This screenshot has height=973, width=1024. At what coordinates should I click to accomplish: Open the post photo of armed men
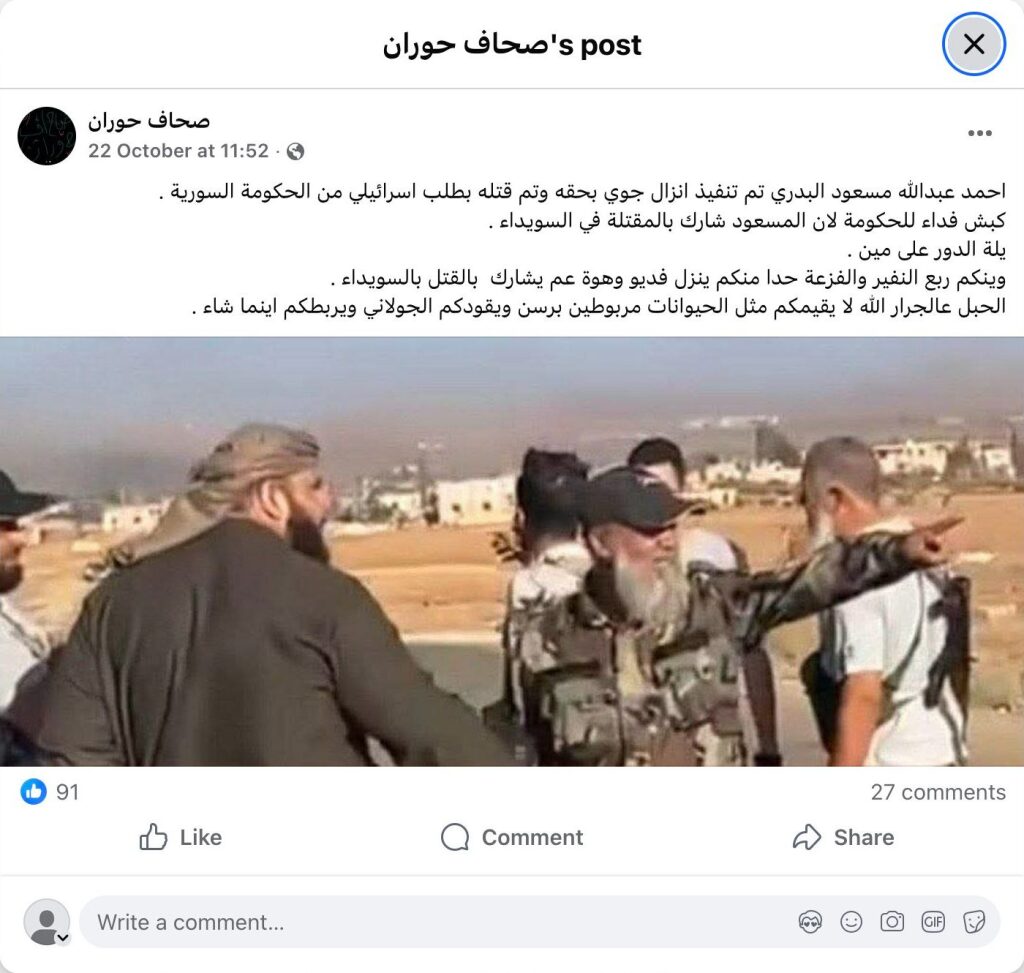(512, 552)
